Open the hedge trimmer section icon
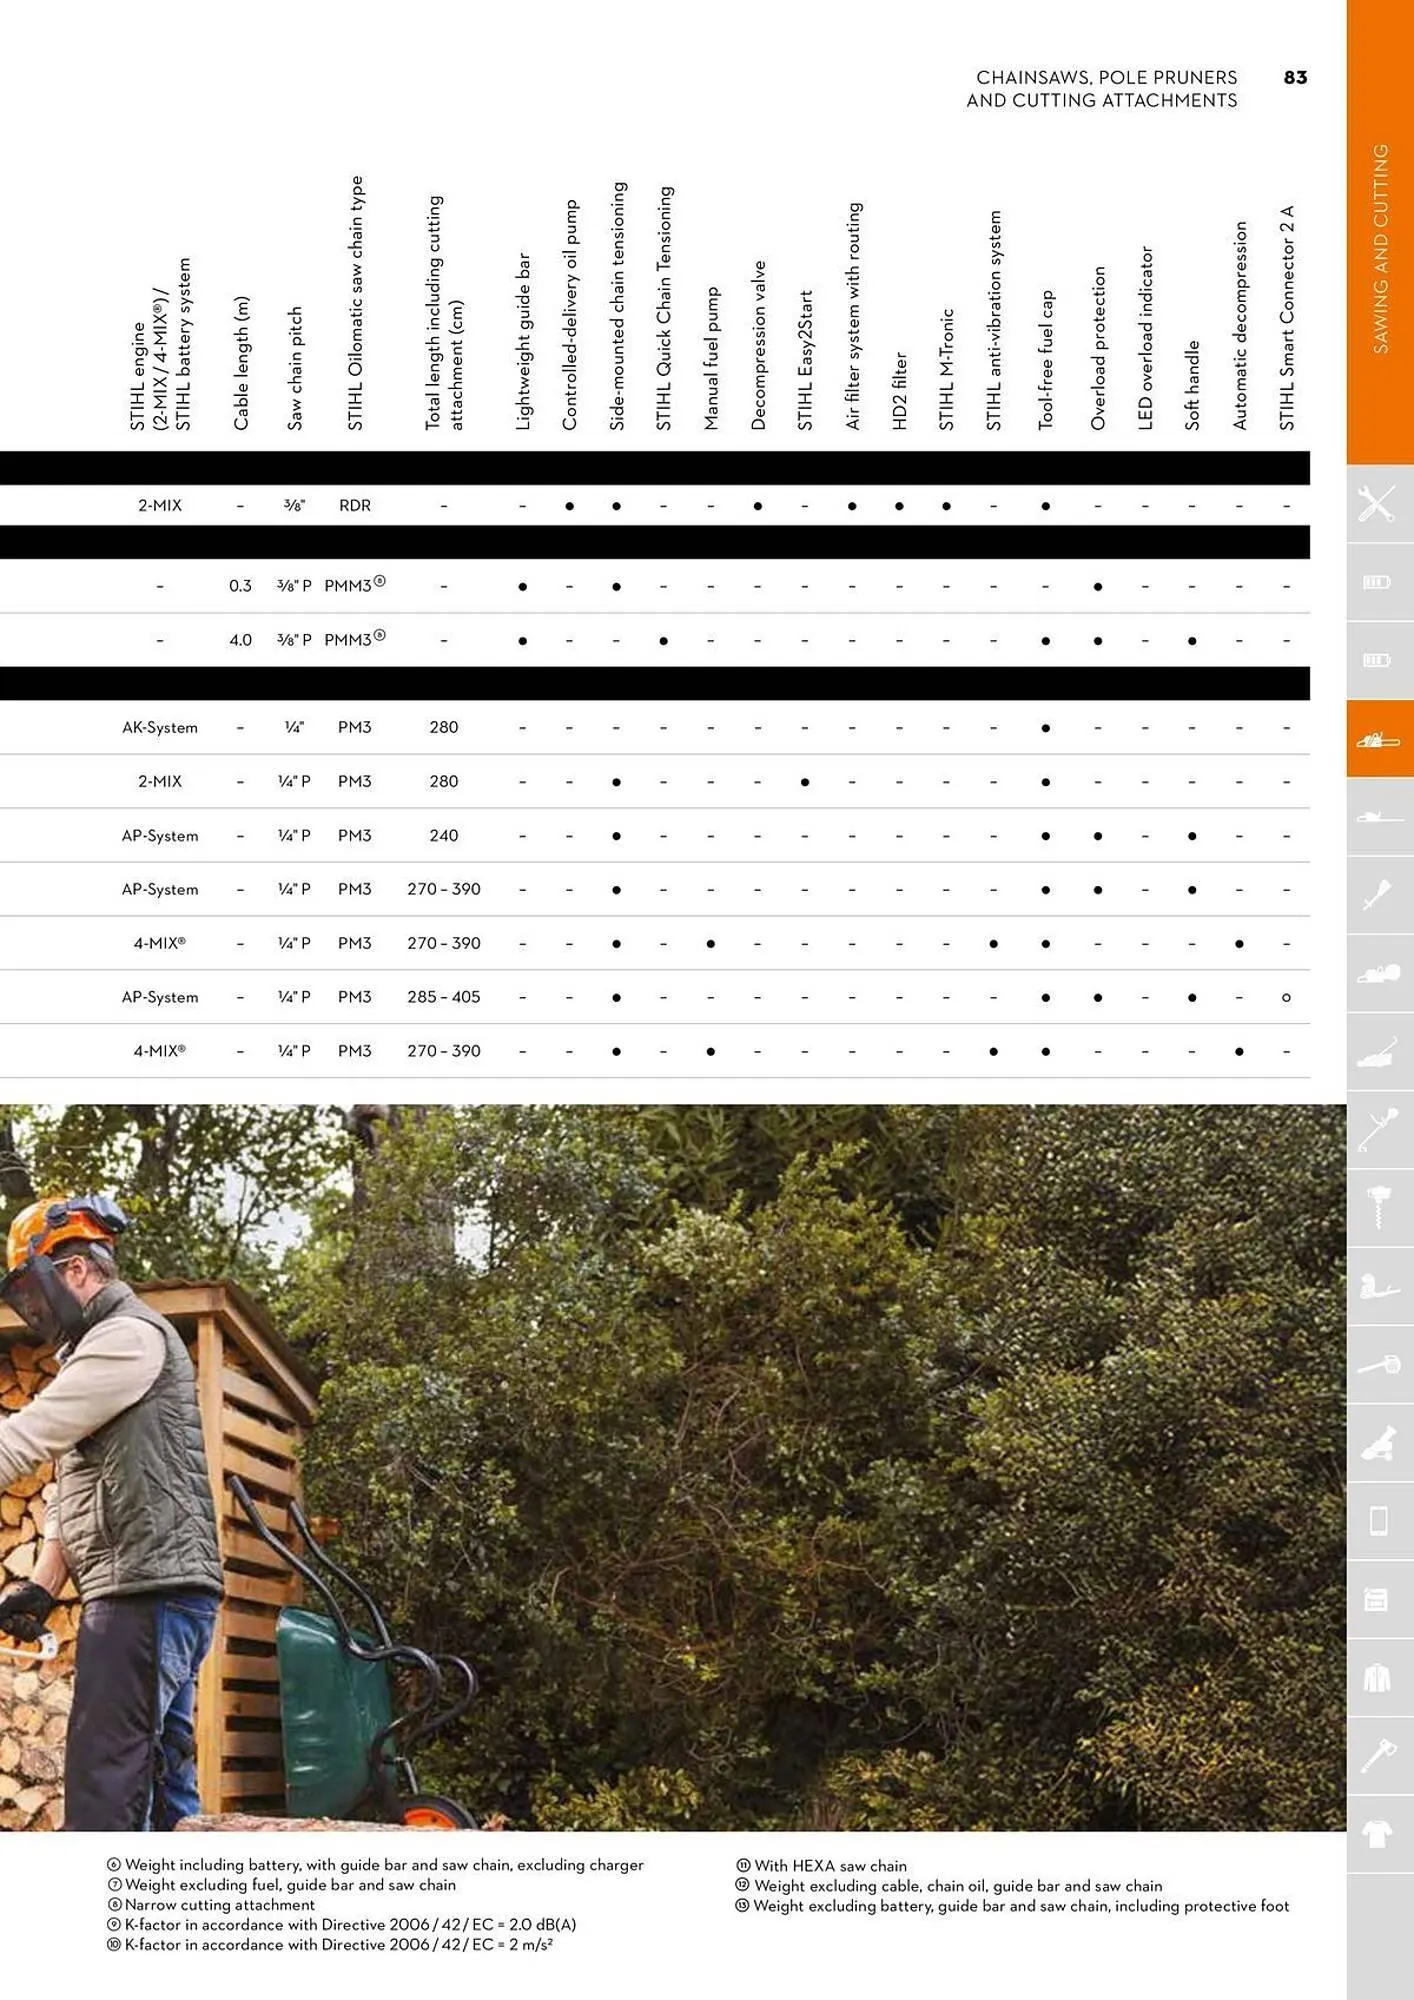 pyautogui.click(x=1378, y=817)
